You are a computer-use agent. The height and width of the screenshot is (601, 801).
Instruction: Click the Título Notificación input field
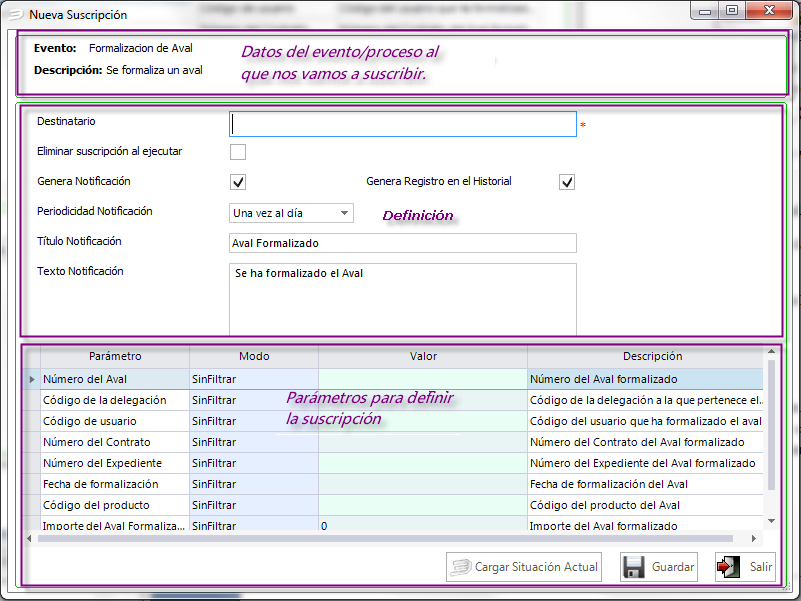pos(403,243)
